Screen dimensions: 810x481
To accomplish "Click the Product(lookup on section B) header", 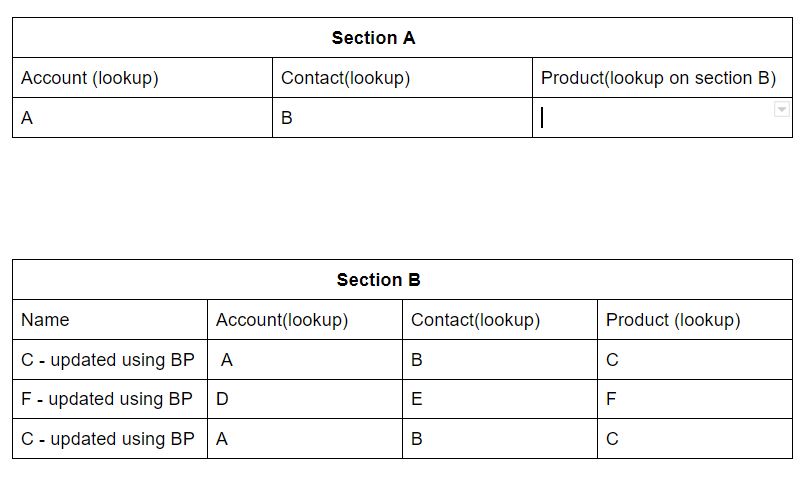I will click(x=658, y=78).
